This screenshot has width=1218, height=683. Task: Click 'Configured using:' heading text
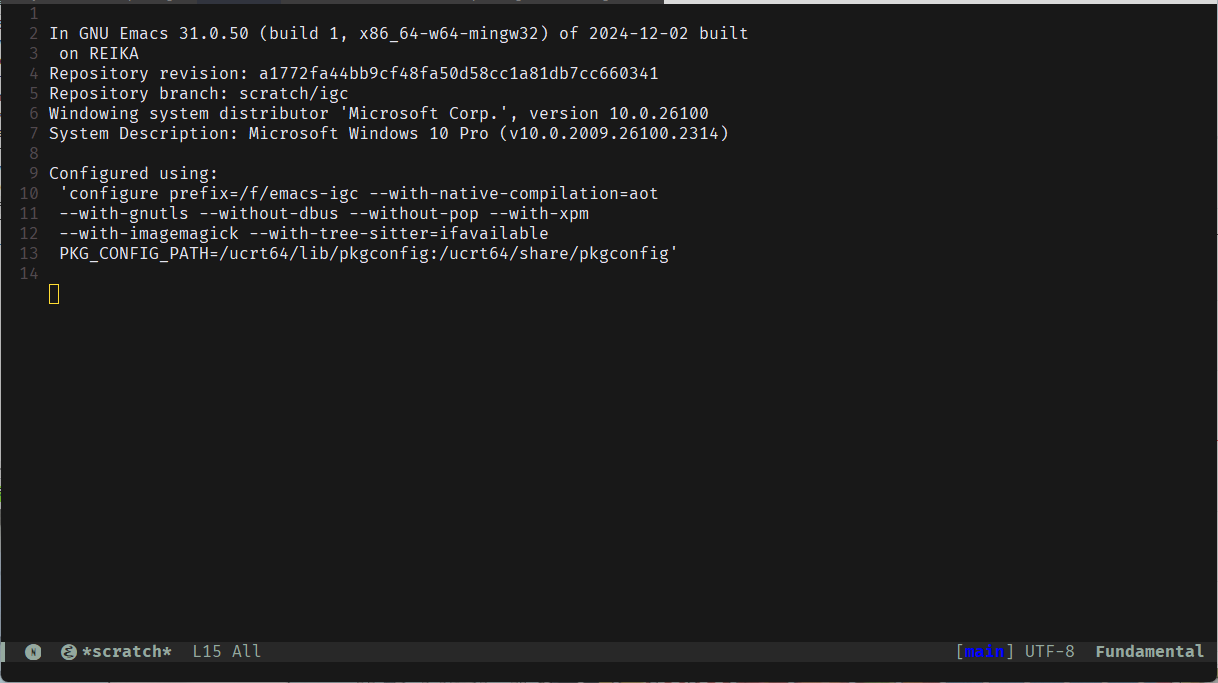[x=134, y=173]
